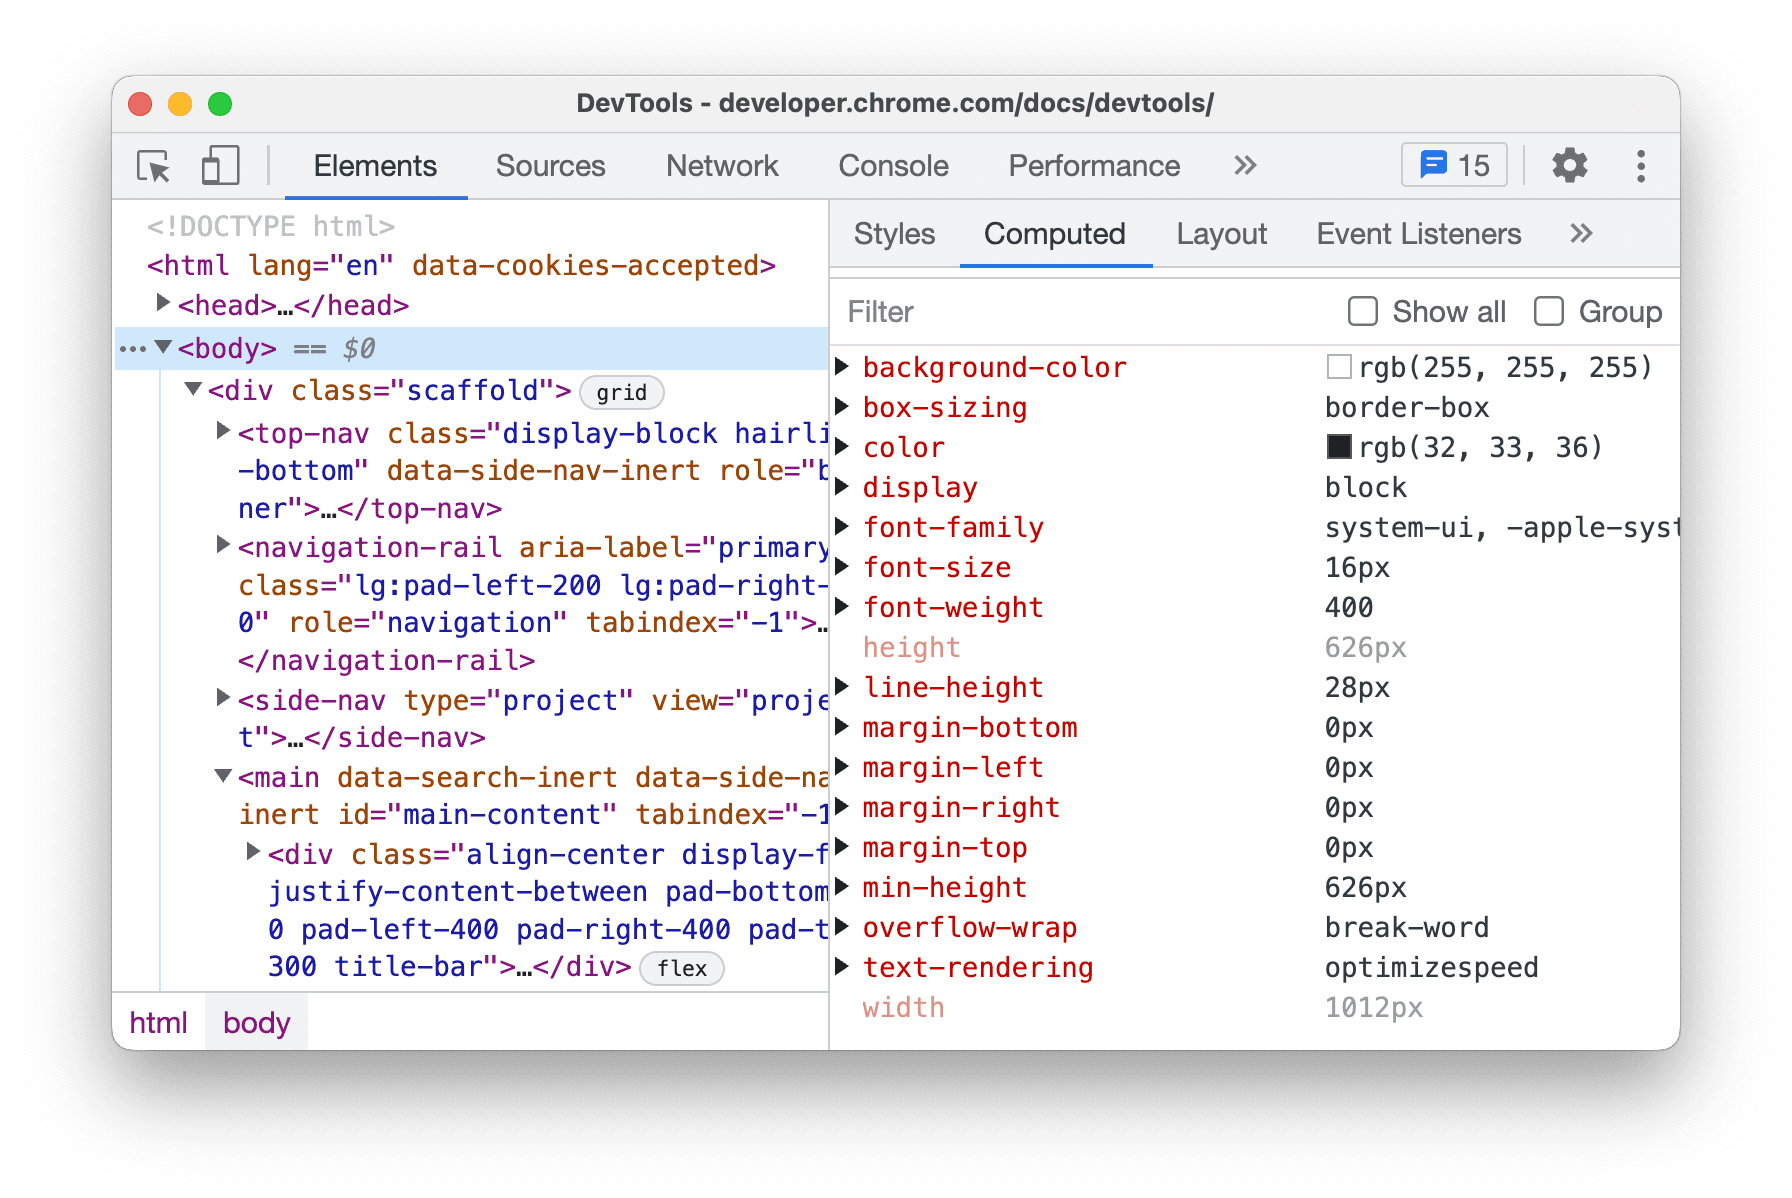Open the three-dot customize menu
Image resolution: width=1792 pixels, height=1198 pixels.
pyautogui.click(x=1641, y=166)
